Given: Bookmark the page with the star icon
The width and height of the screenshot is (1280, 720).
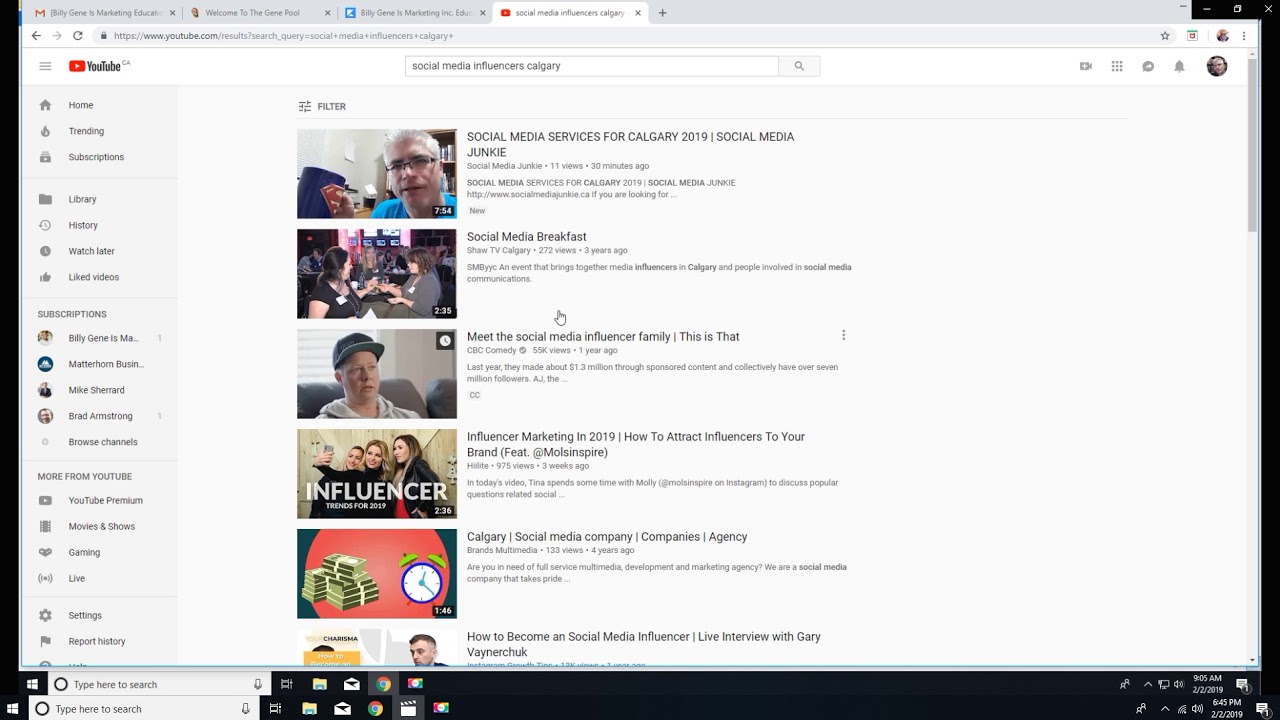Looking at the screenshot, I should coord(1165,36).
